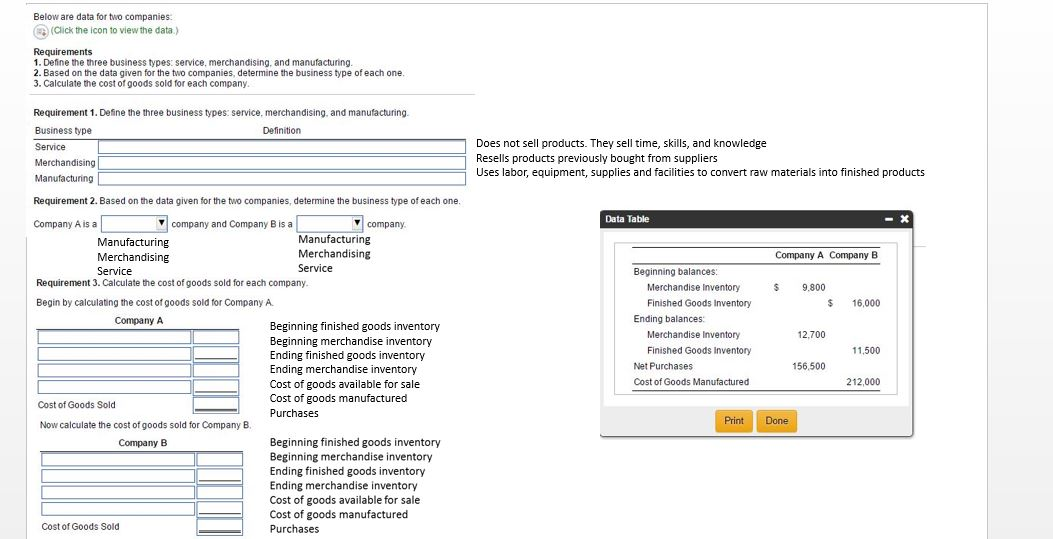Select 'Beginning merchandise inventory' for Company A
This screenshot has height=539, width=1053.
[x=351, y=342]
